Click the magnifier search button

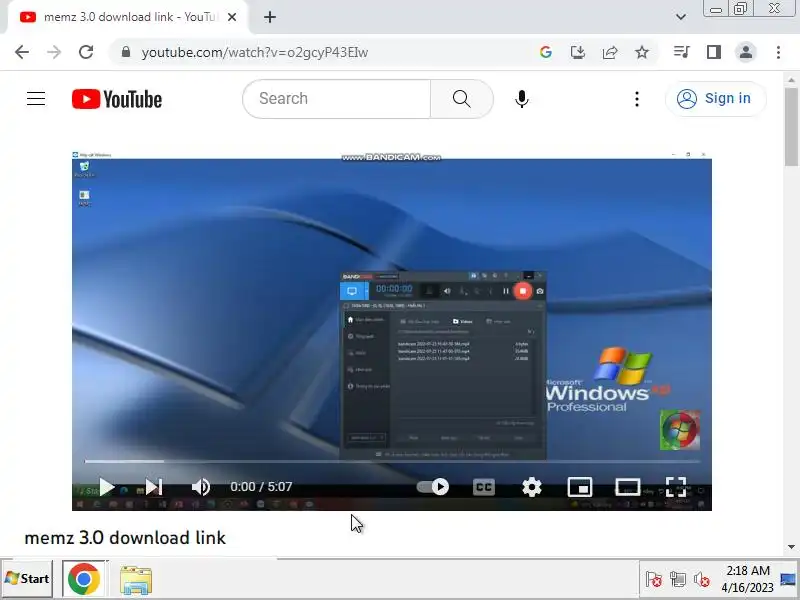pos(462,98)
